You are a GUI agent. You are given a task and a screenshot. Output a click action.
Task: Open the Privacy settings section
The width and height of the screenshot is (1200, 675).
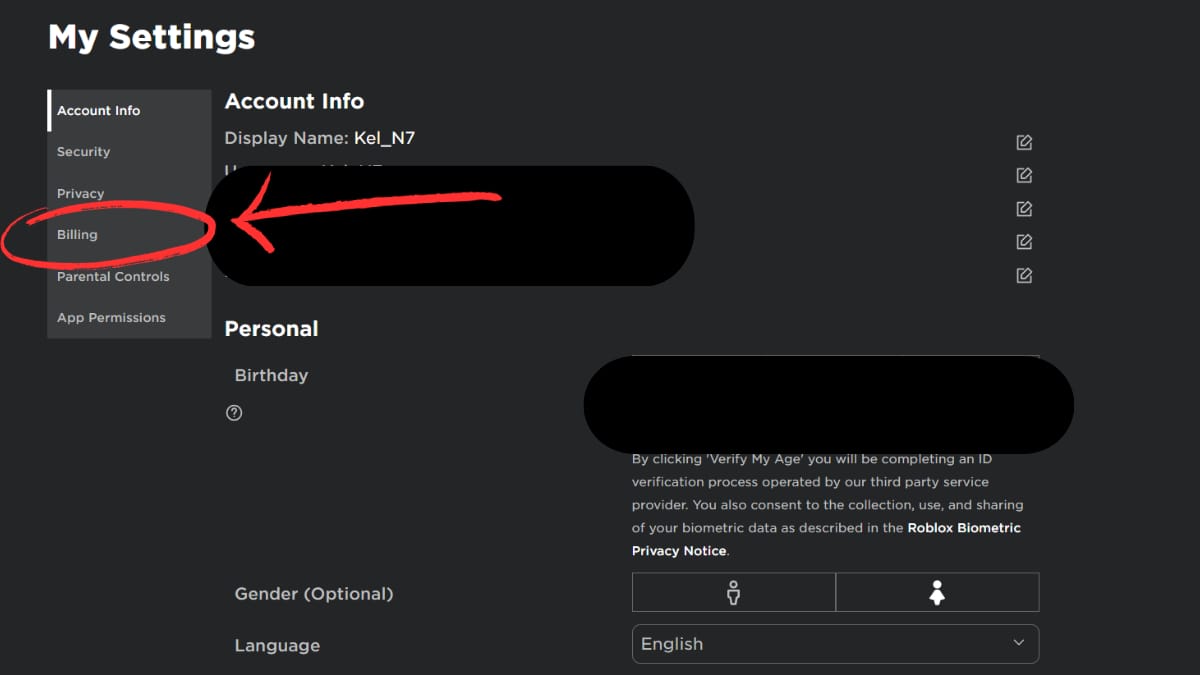[x=80, y=193]
